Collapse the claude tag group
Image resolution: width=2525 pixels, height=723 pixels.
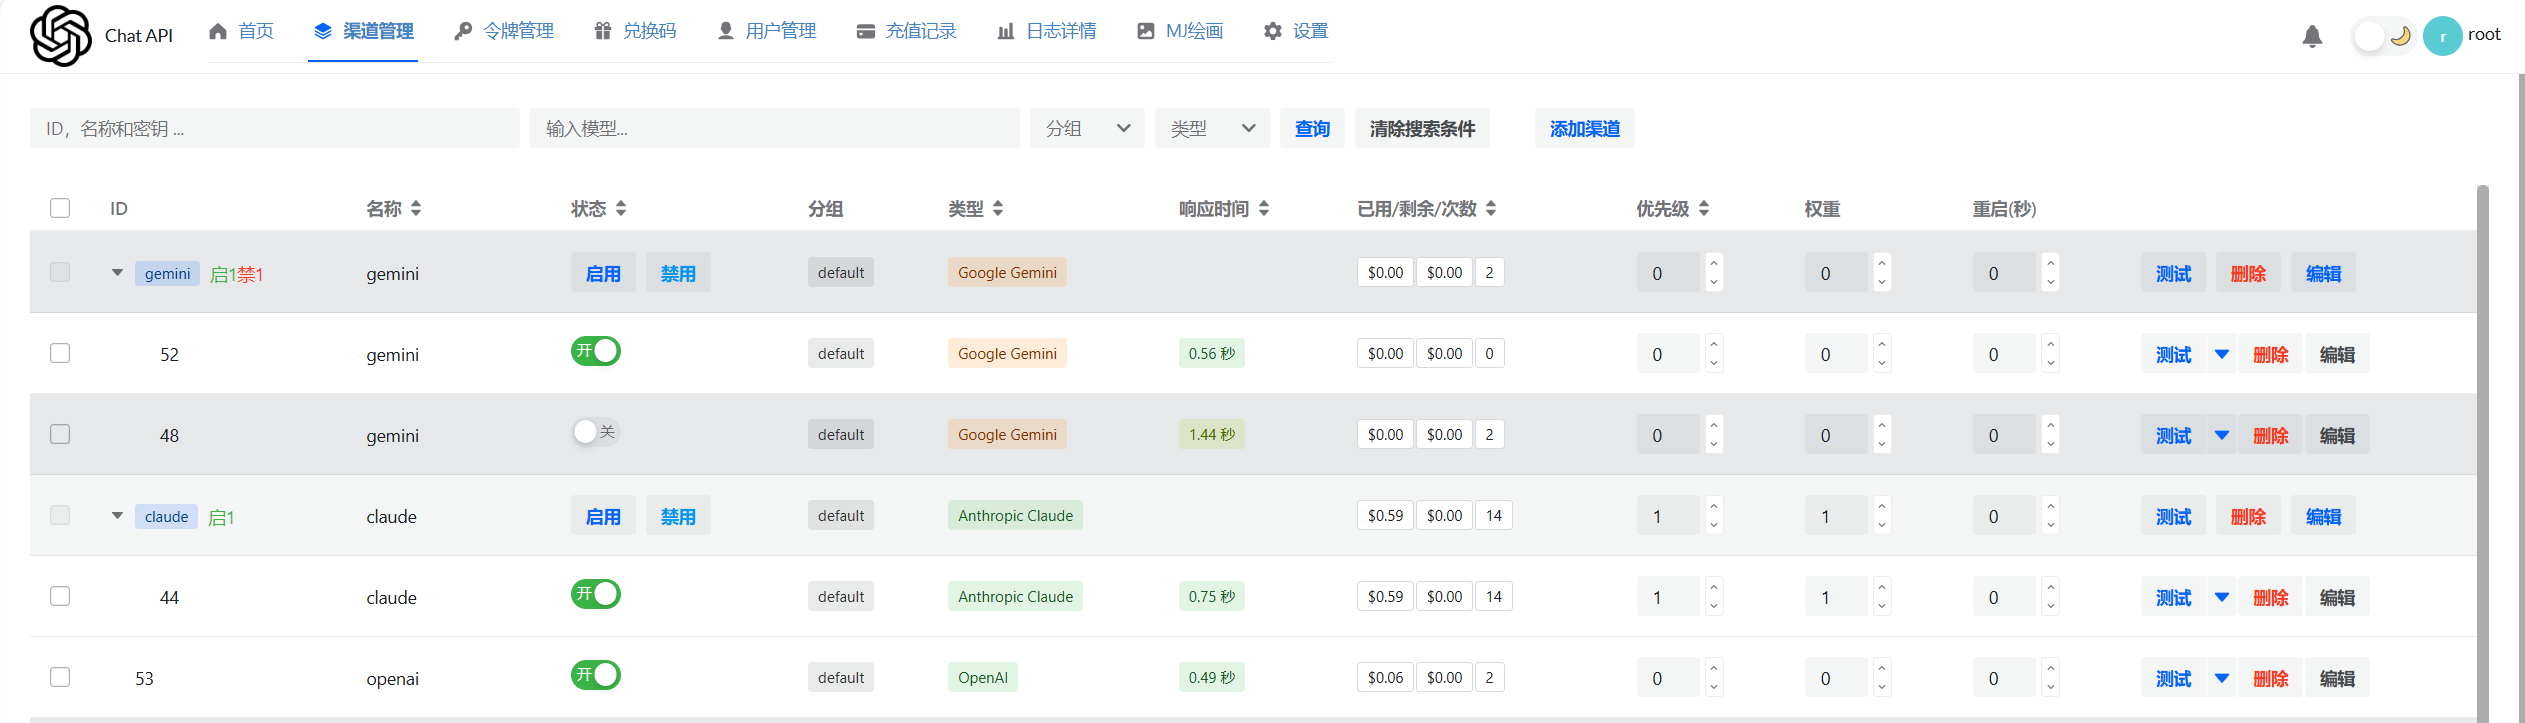pyautogui.click(x=117, y=516)
